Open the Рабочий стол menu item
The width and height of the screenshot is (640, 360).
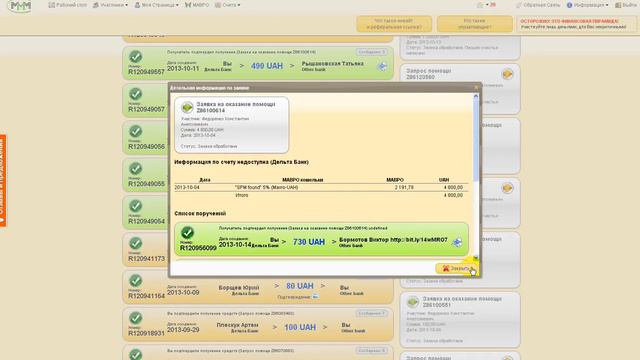[68, 5]
